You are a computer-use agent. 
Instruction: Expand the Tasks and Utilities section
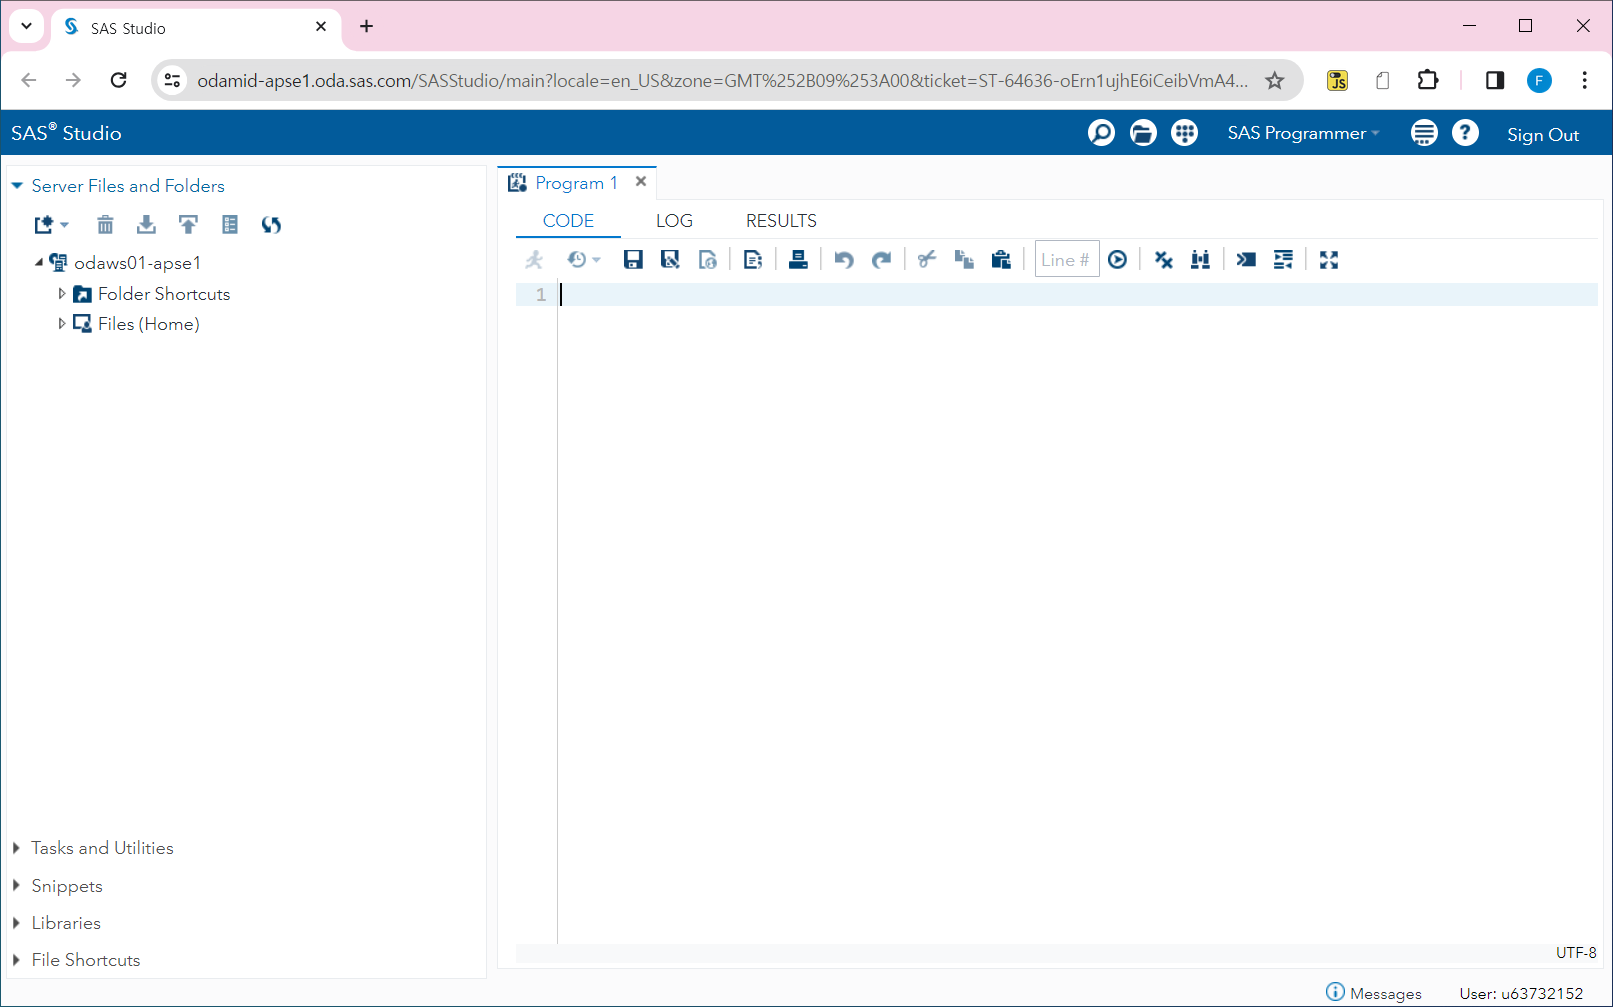(16, 848)
